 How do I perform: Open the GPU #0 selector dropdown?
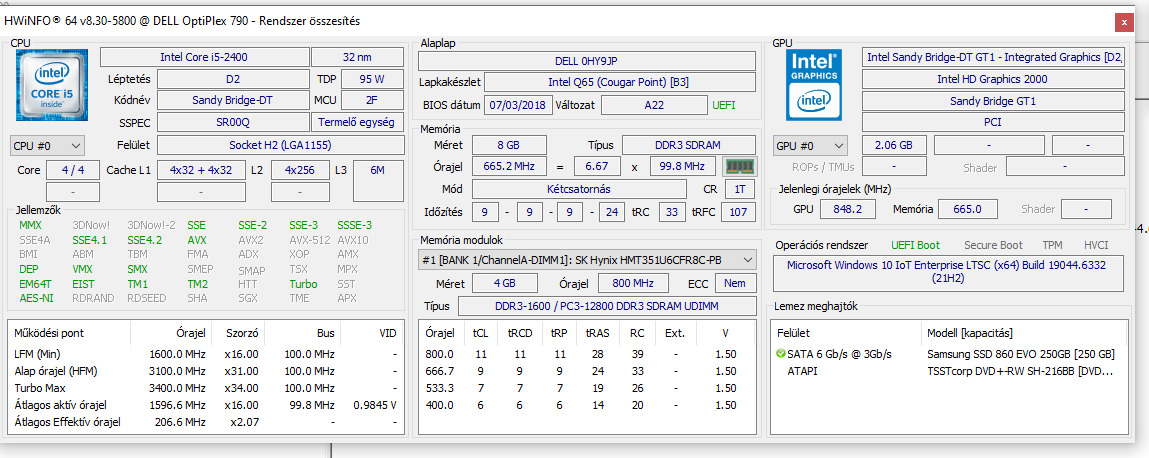click(810, 145)
